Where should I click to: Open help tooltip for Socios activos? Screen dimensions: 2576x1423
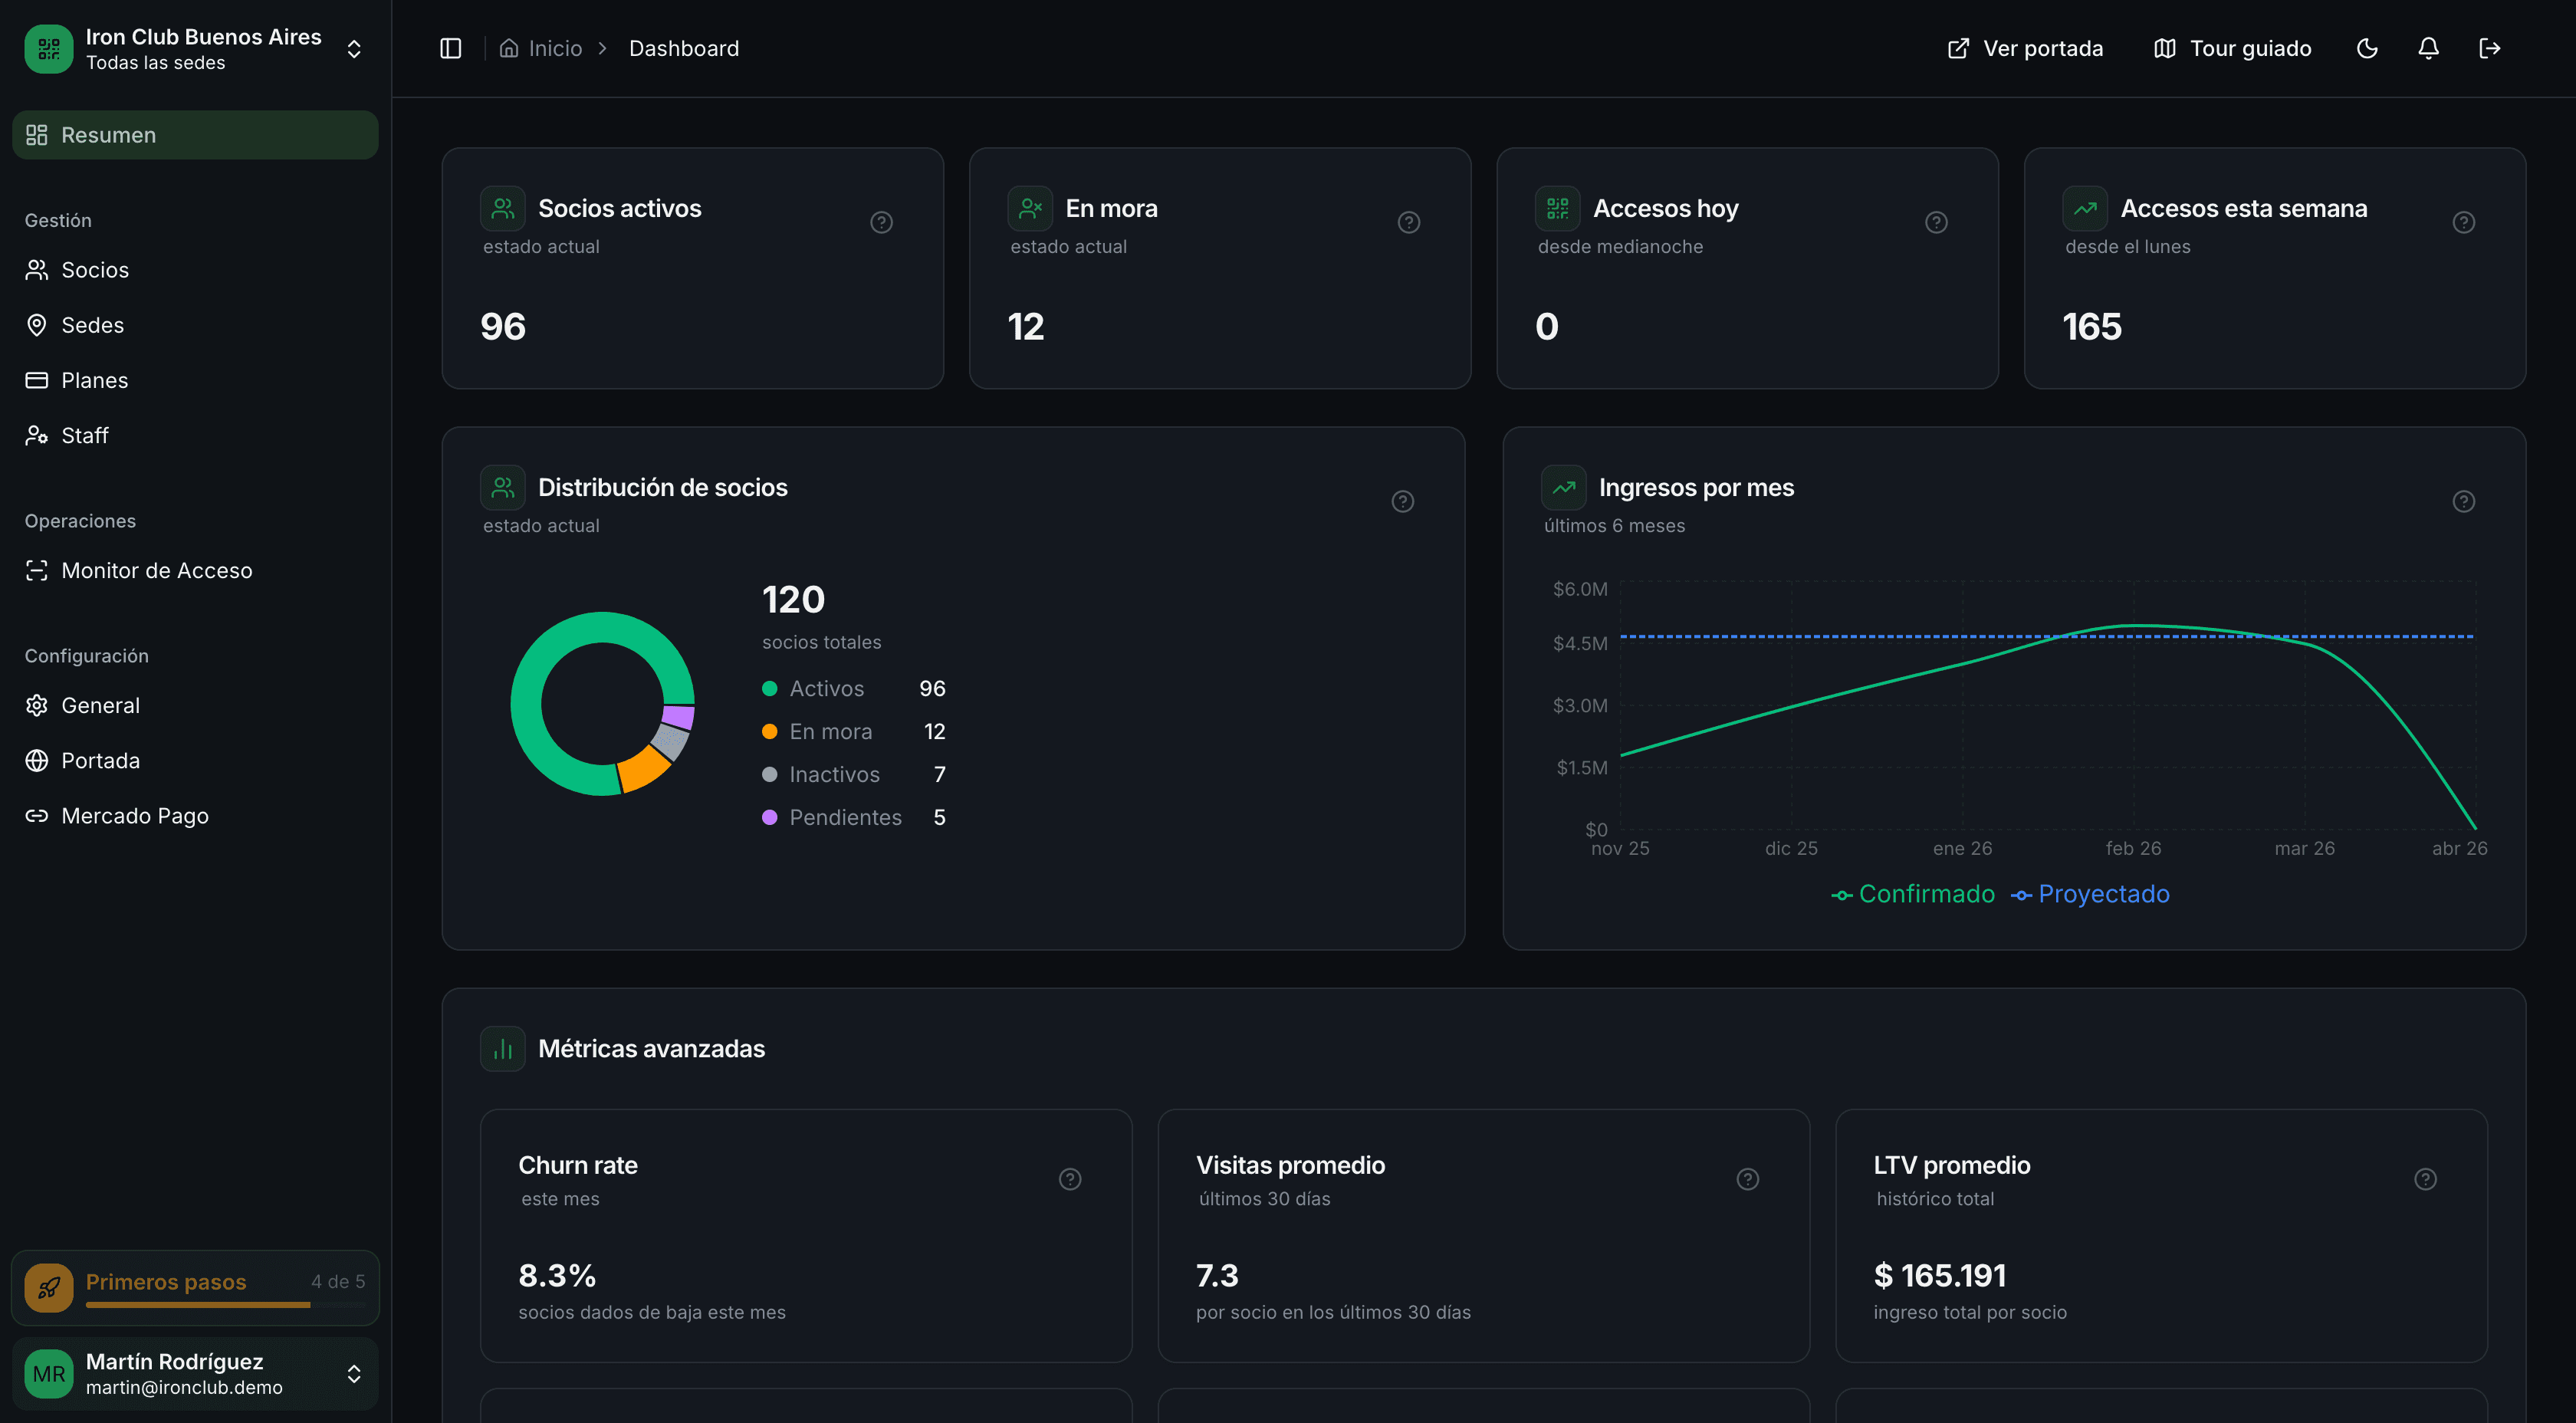[x=881, y=222]
